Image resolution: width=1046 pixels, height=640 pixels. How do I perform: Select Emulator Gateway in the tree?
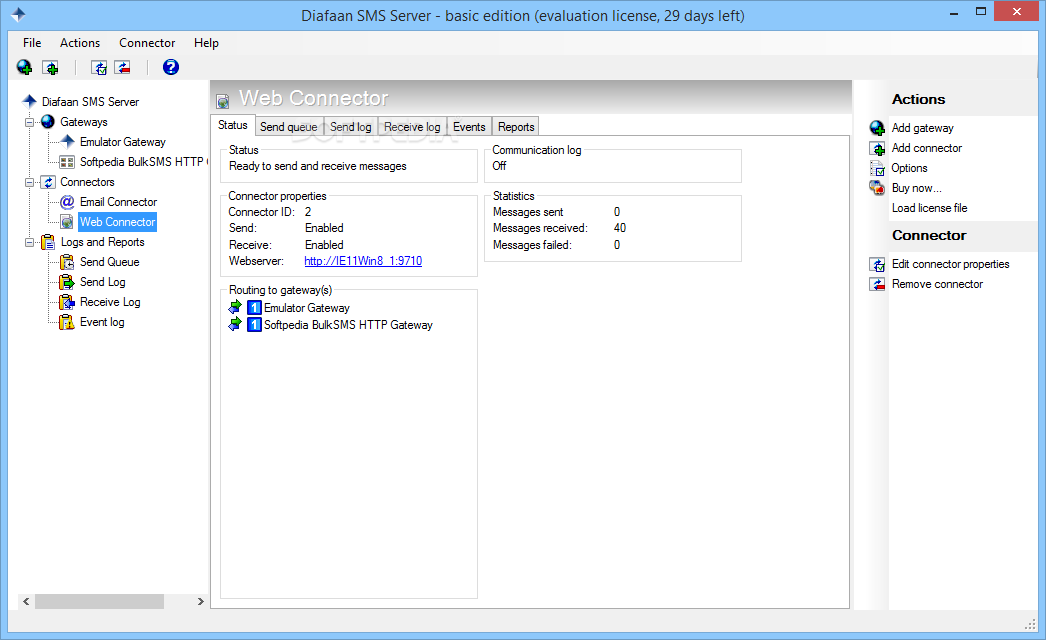click(x=123, y=141)
